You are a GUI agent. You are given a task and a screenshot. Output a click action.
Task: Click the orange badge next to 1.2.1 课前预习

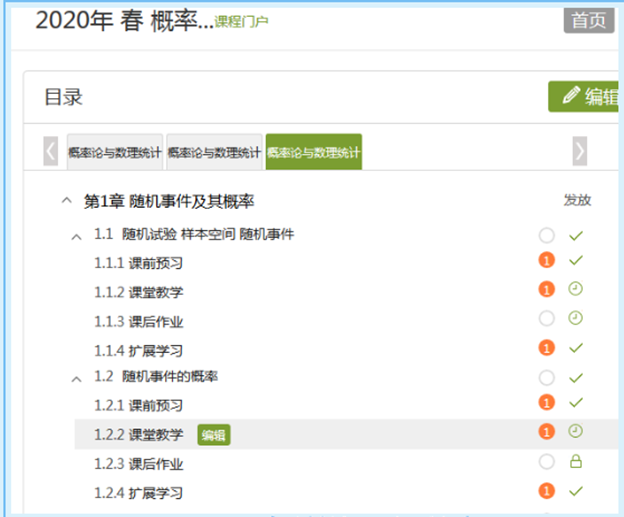tap(546, 404)
